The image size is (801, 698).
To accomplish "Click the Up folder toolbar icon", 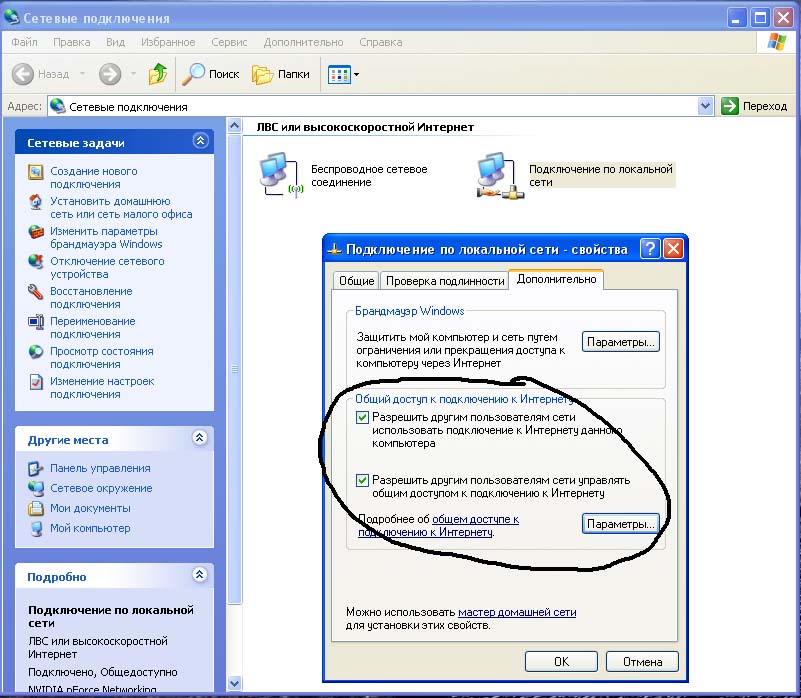I will (x=157, y=74).
